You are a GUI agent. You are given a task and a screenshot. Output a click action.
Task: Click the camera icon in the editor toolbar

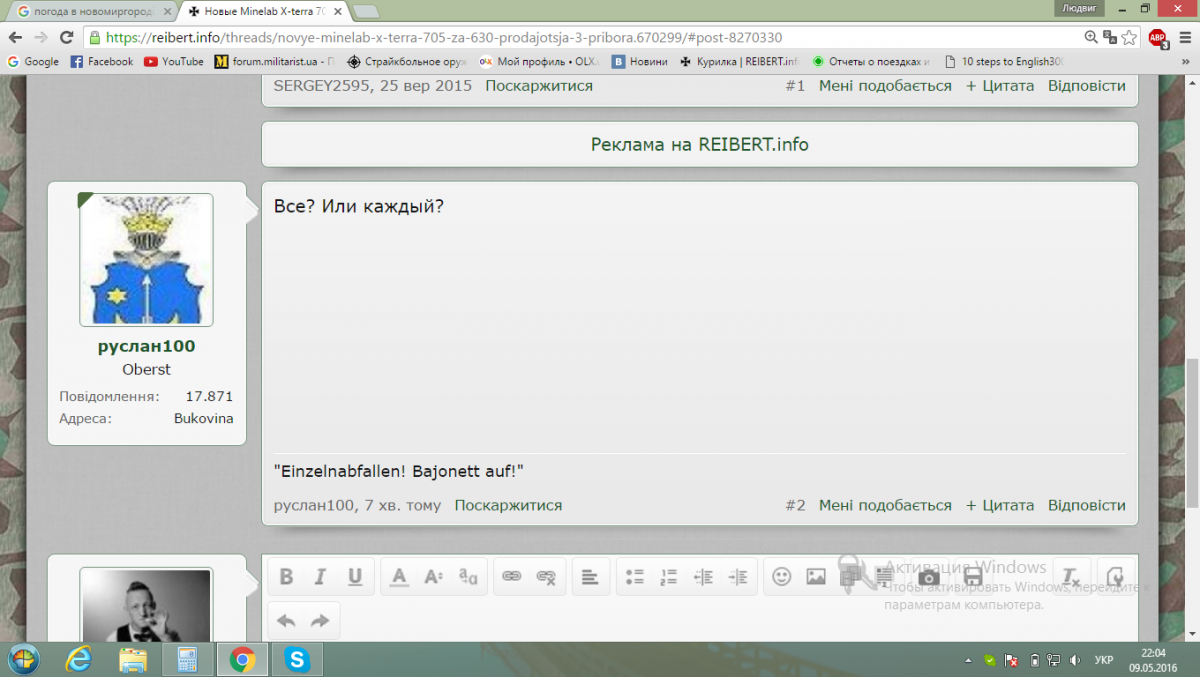coord(929,577)
